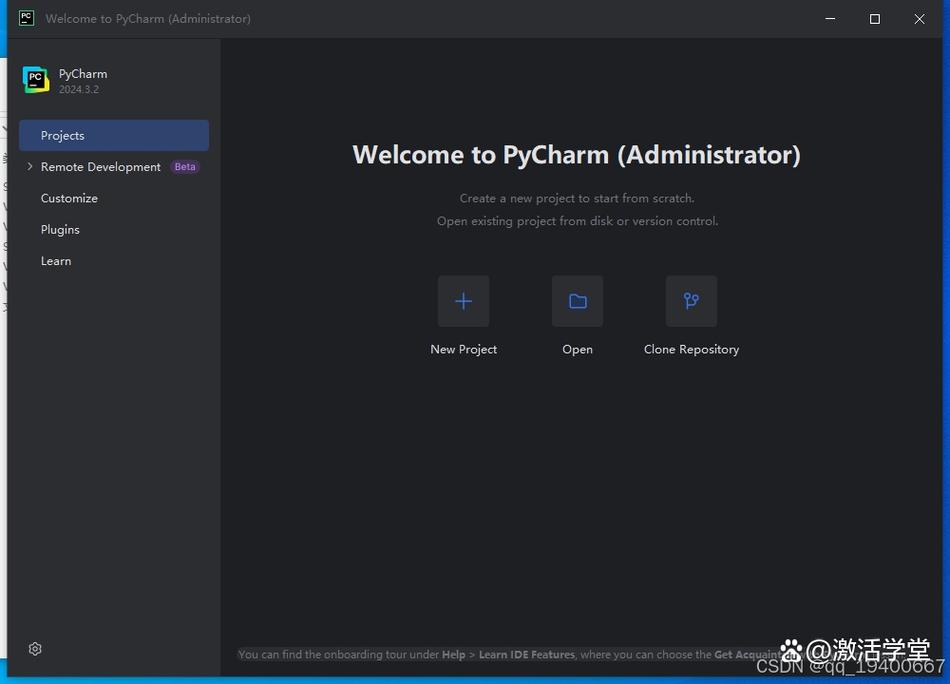Expand the Remote Development section
Screen dimensions: 950x684
pos(29,166)
